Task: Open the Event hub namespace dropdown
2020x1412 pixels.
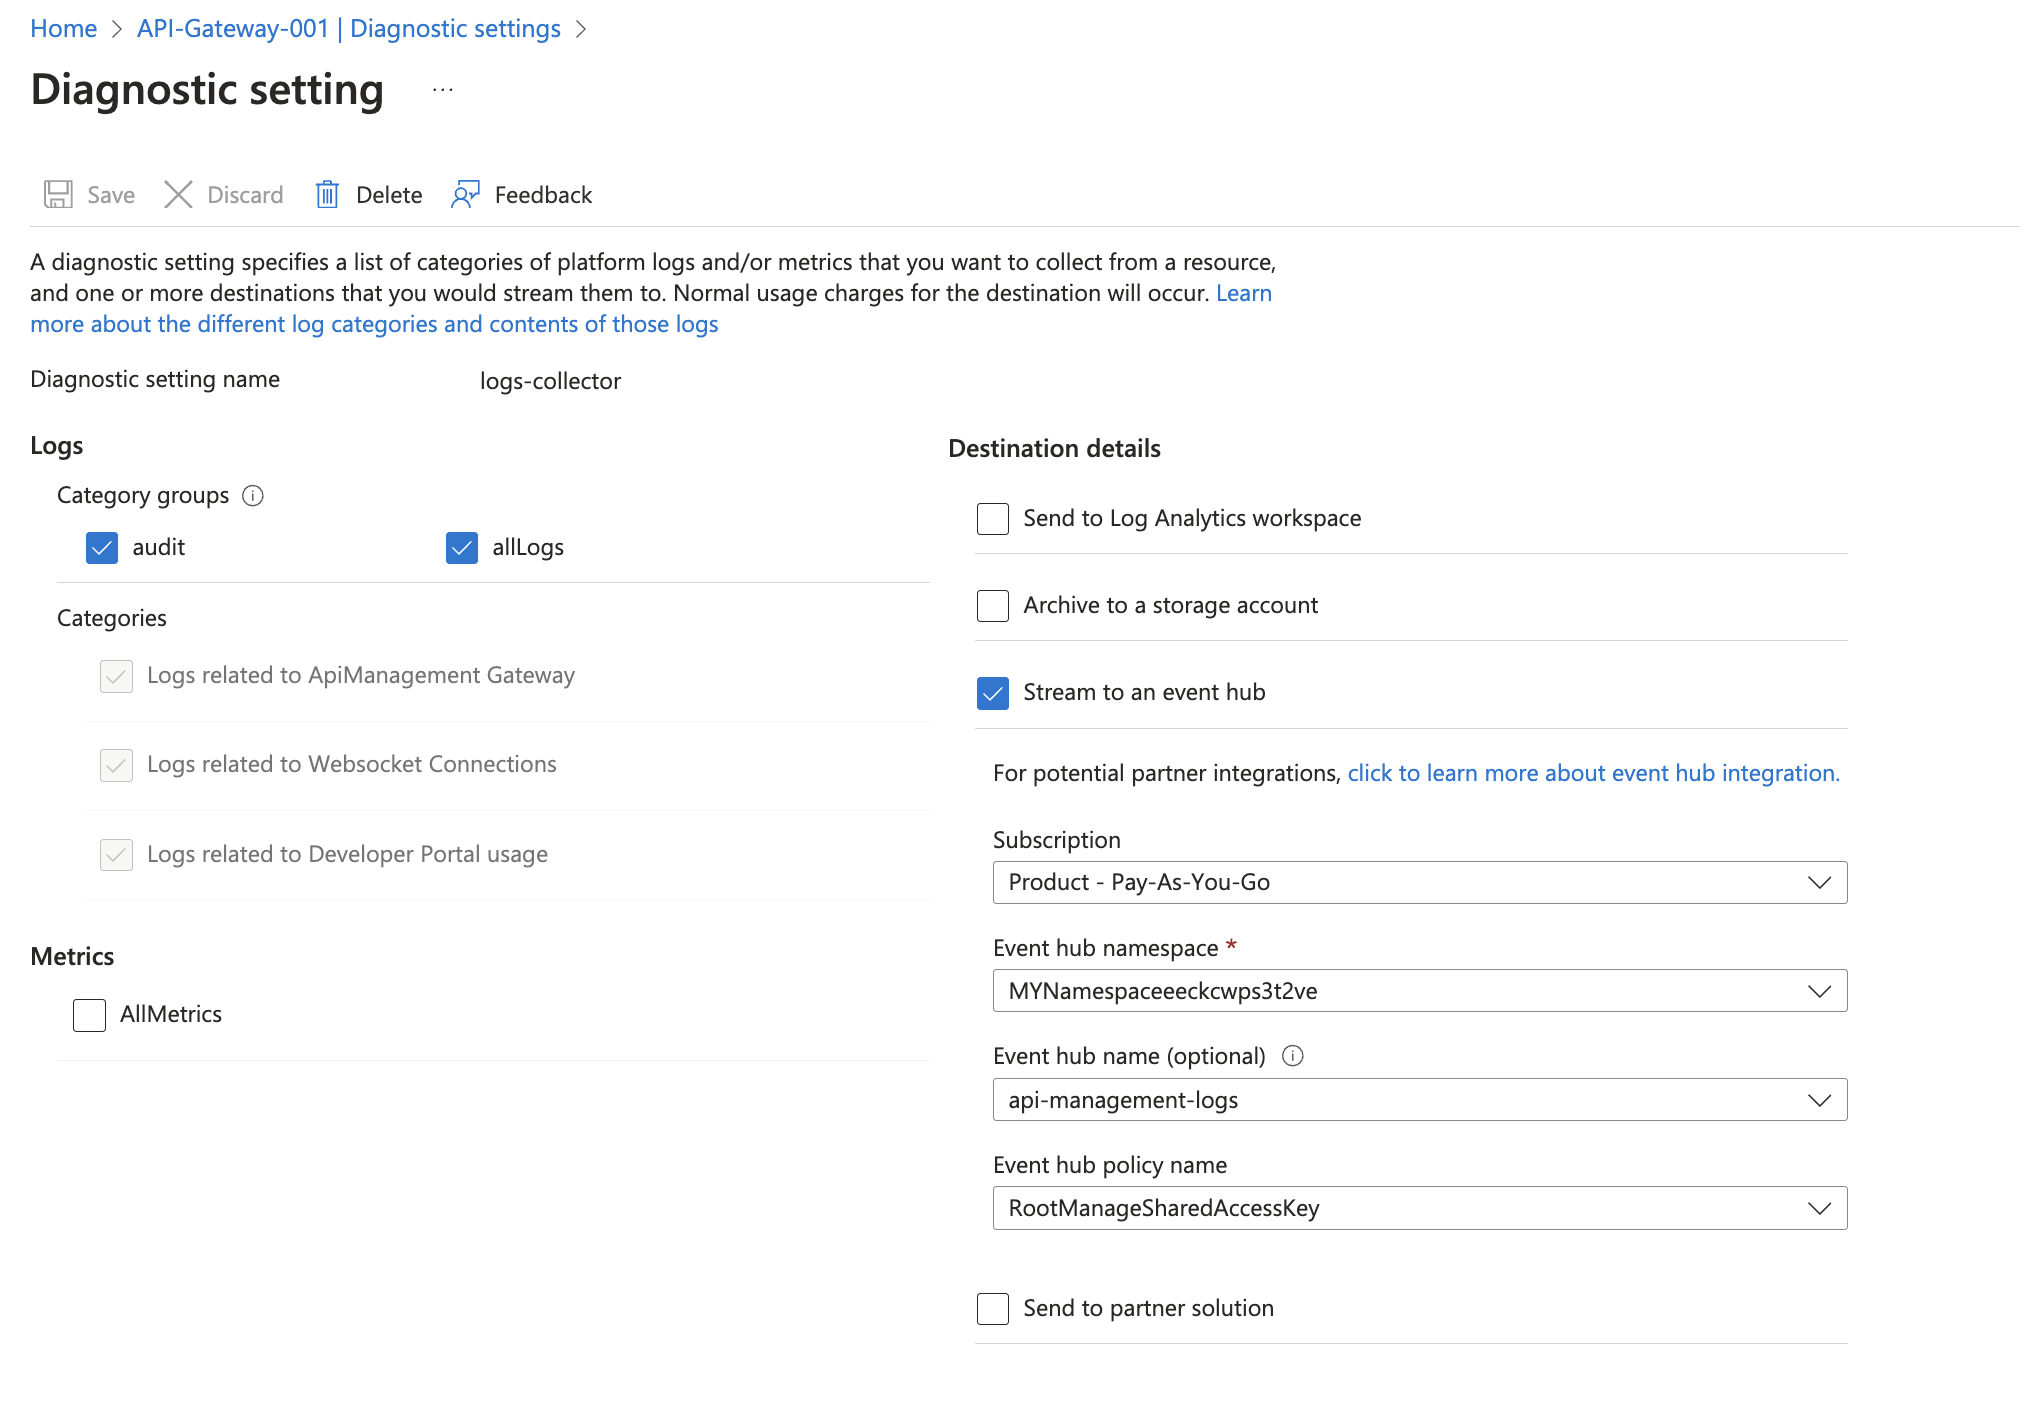Action: click(1419, 991)
